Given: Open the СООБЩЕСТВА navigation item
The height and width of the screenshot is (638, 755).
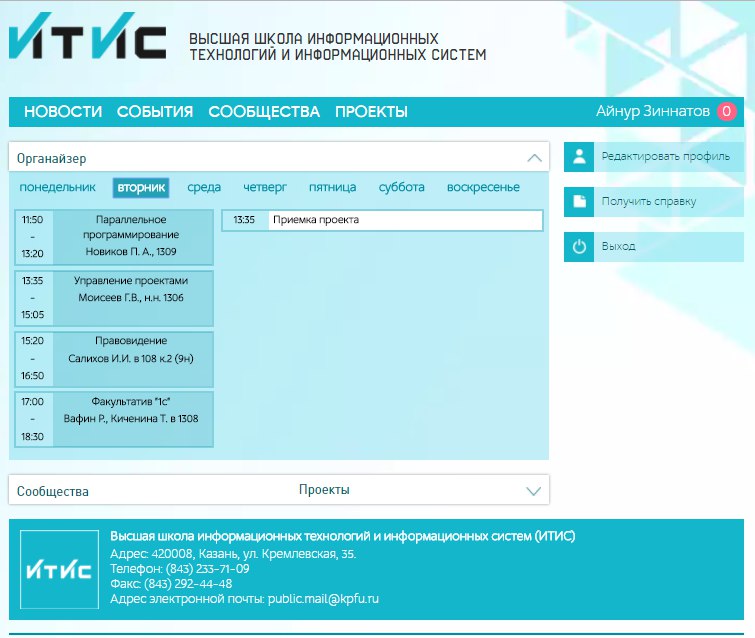Looking at the screenshot, I should pos(264,112).
